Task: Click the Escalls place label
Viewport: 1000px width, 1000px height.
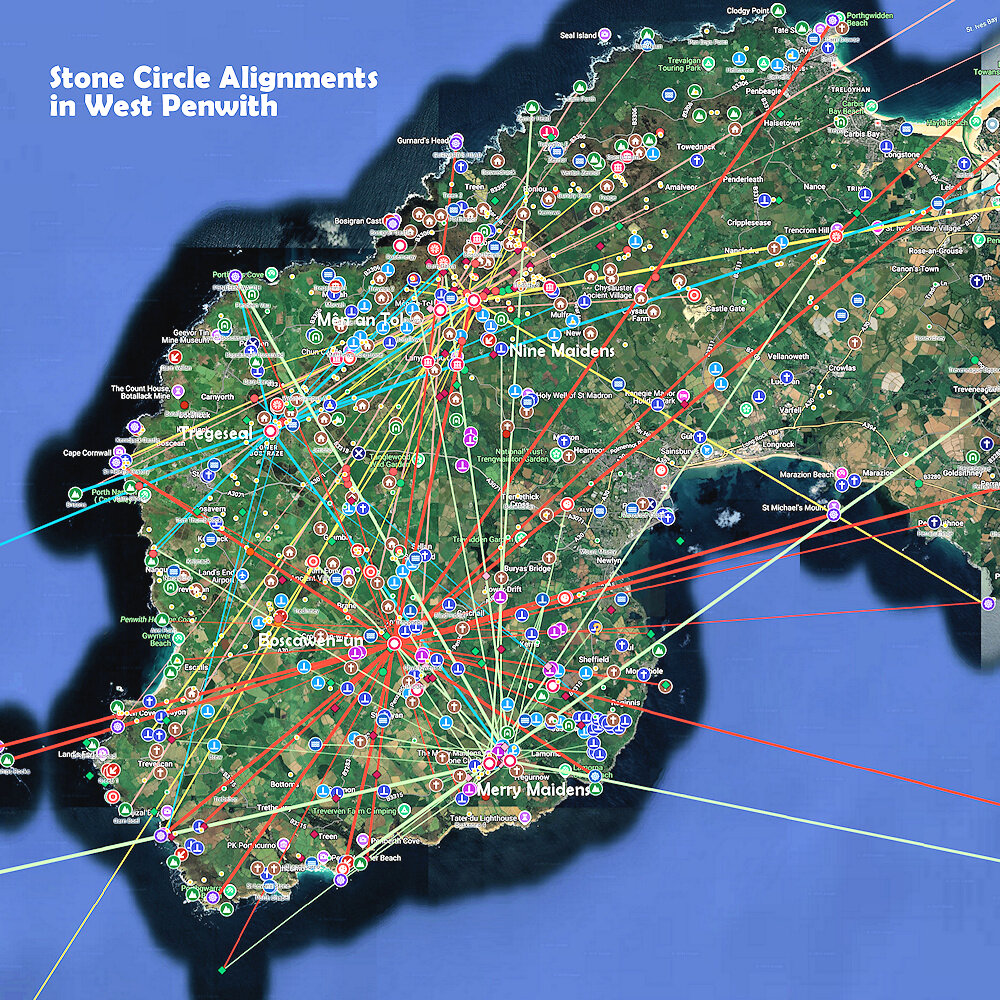Action: [196, 667]
